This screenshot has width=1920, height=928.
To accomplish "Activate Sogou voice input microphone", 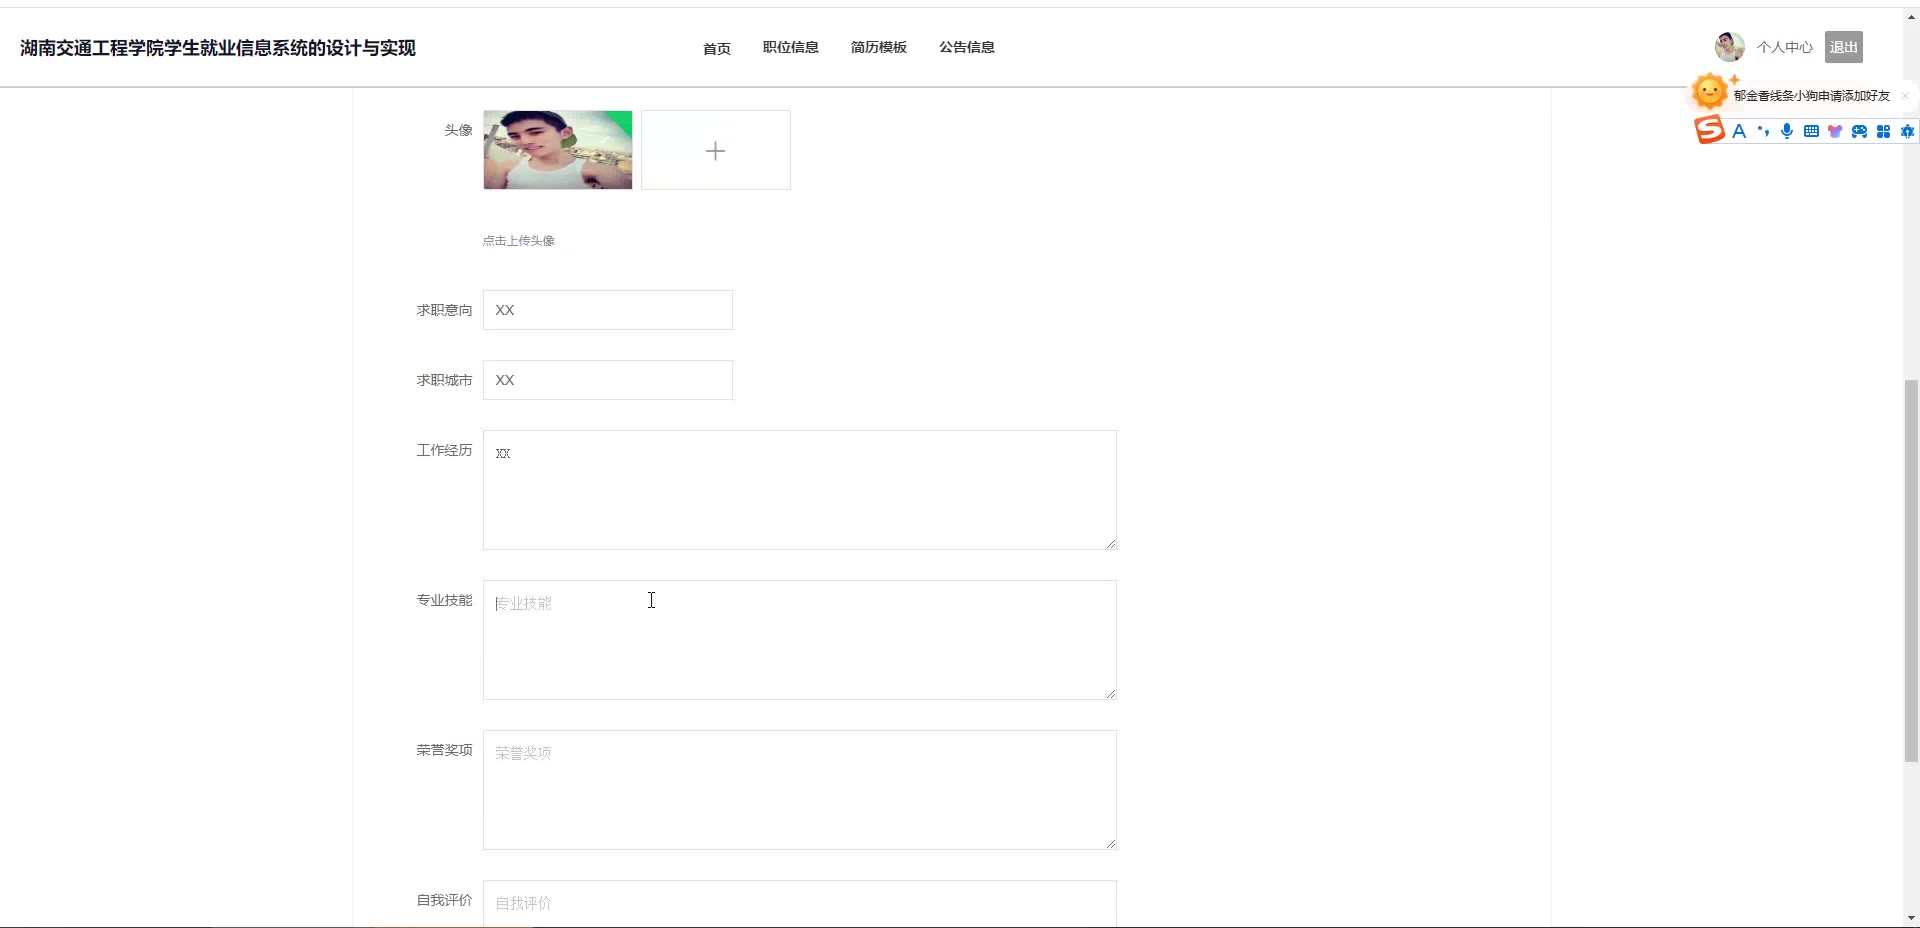I will [1787, 131].
